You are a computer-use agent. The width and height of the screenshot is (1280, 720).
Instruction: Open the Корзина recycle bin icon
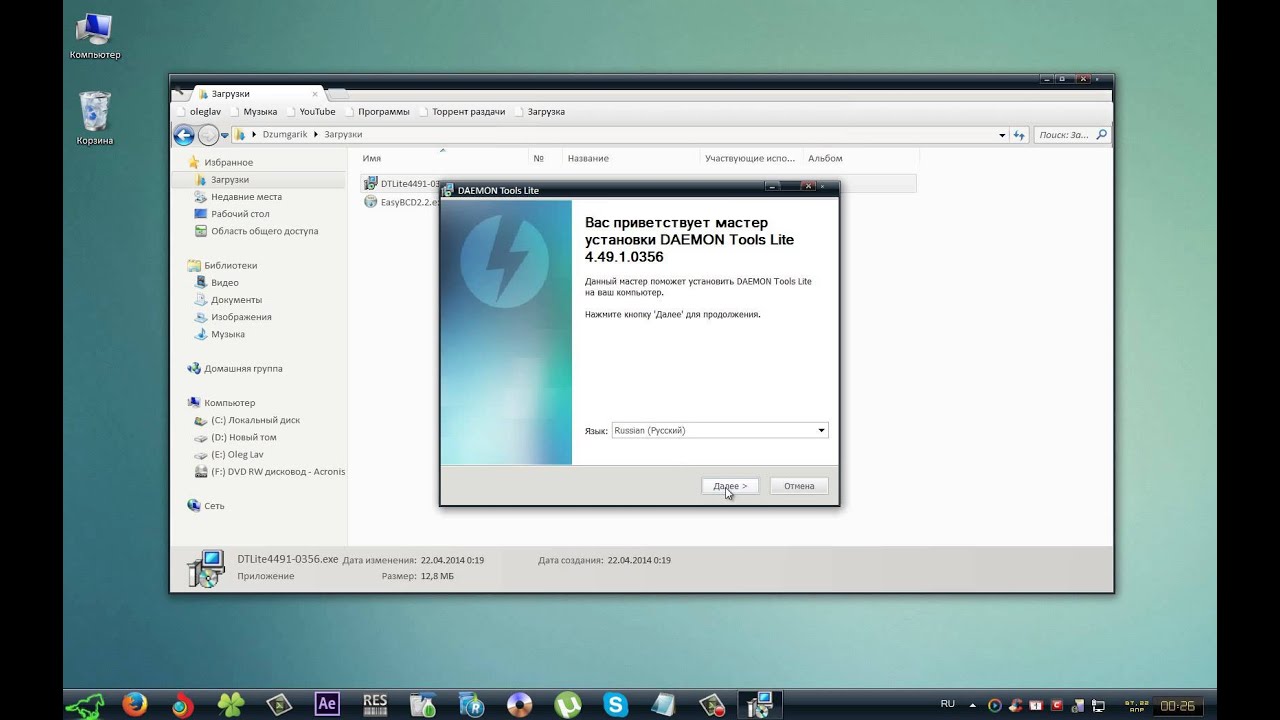click(95, 117)
